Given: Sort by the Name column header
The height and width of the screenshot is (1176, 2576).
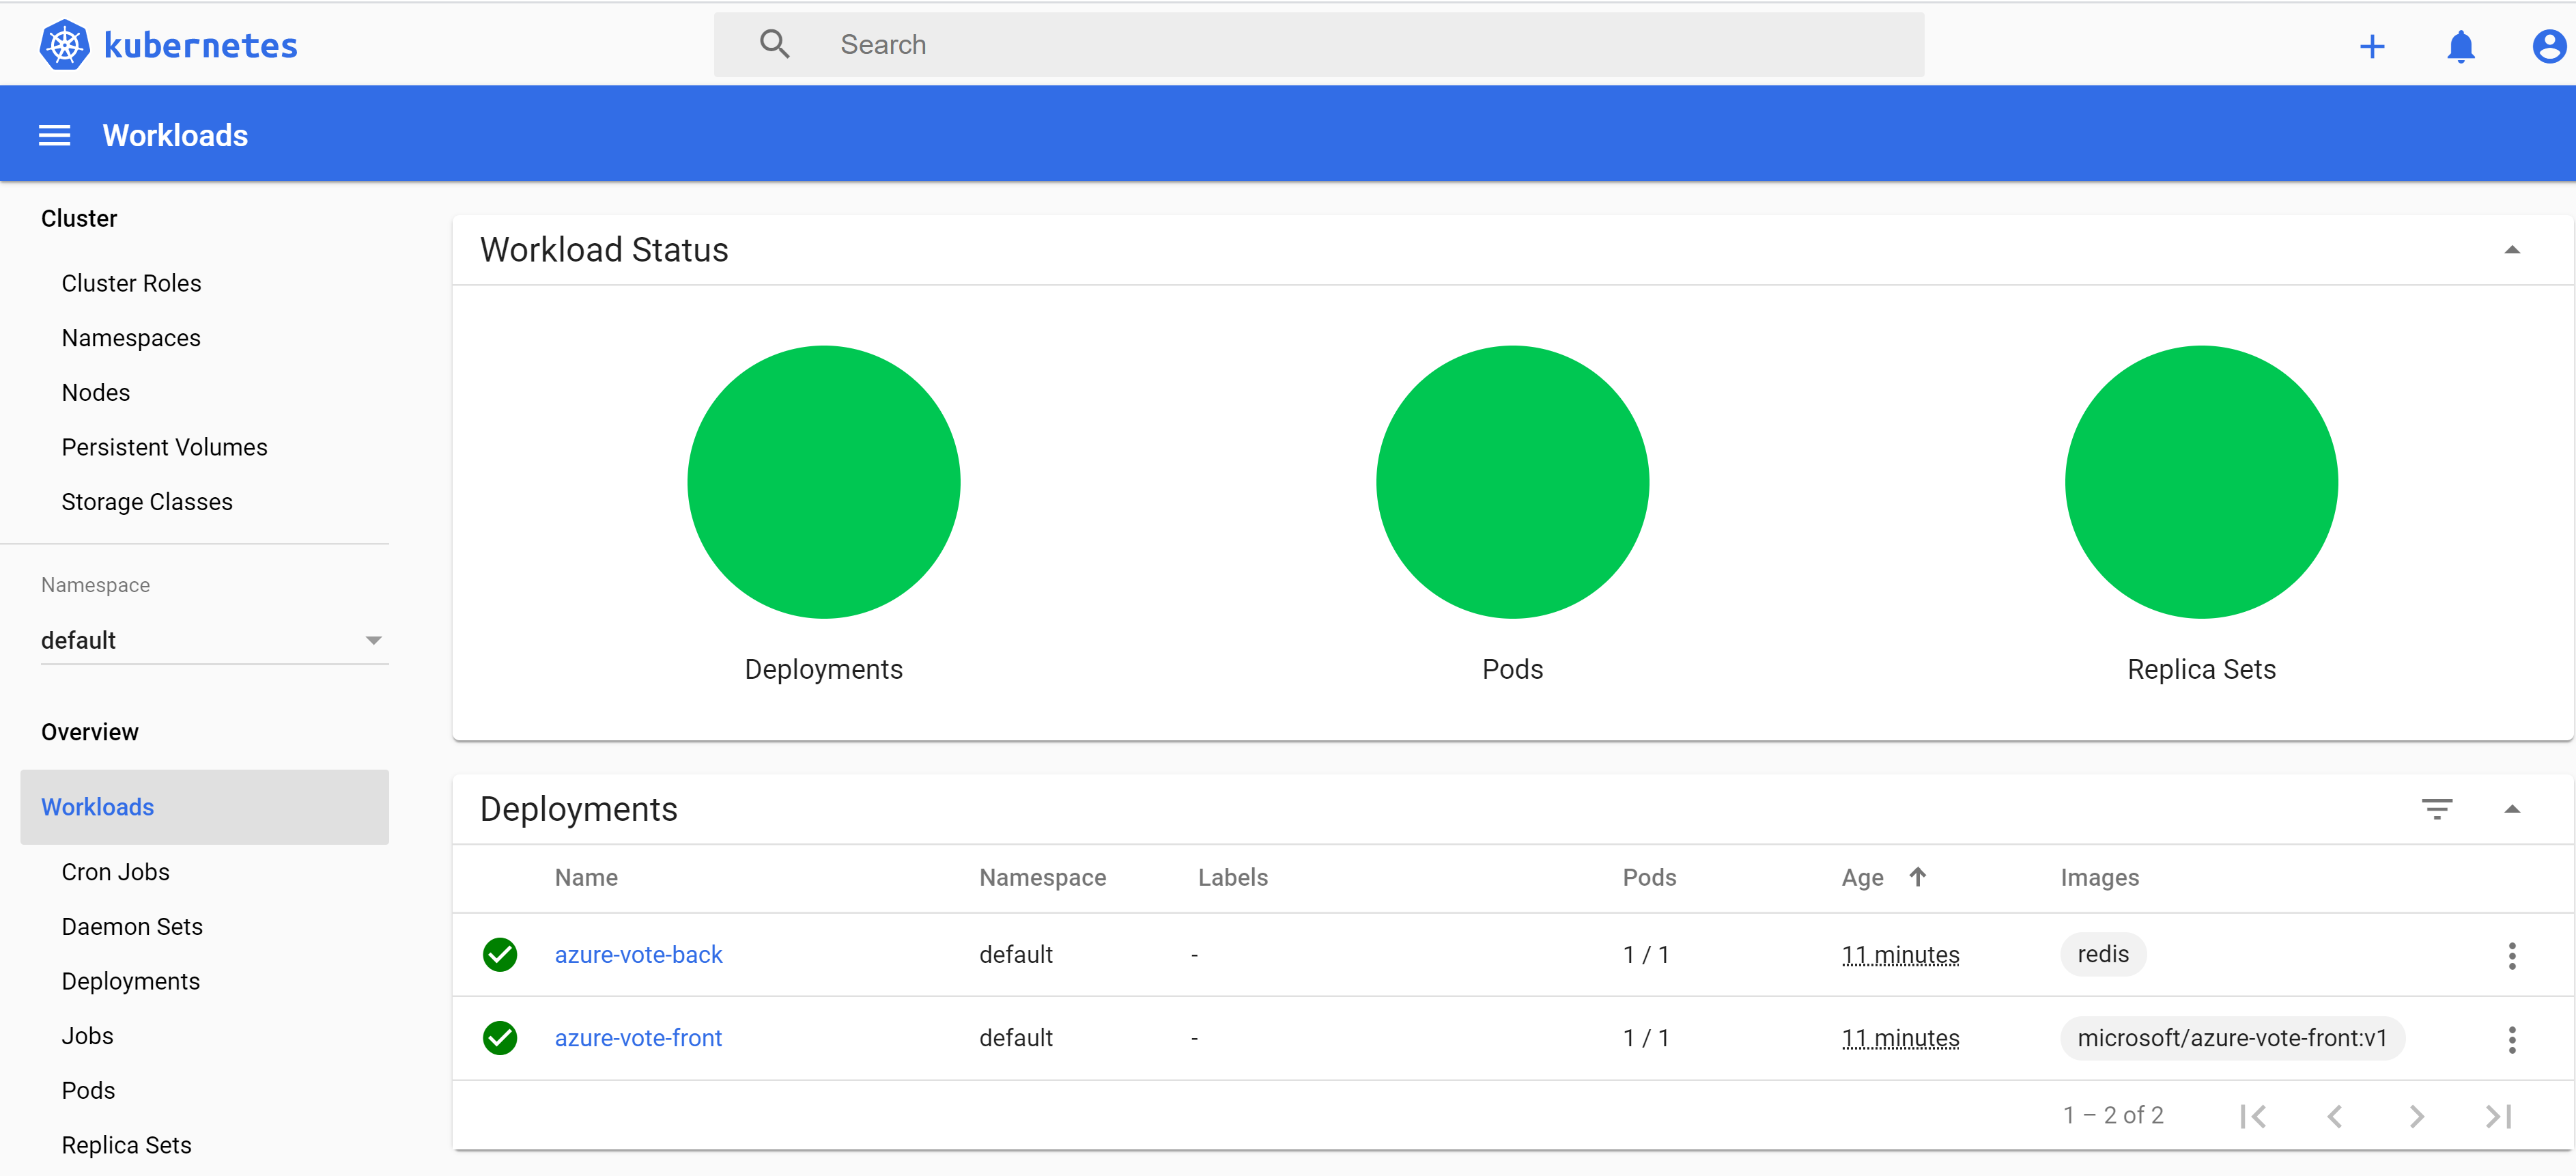Looking at the screenshot, I should click(x=586, y=877).
